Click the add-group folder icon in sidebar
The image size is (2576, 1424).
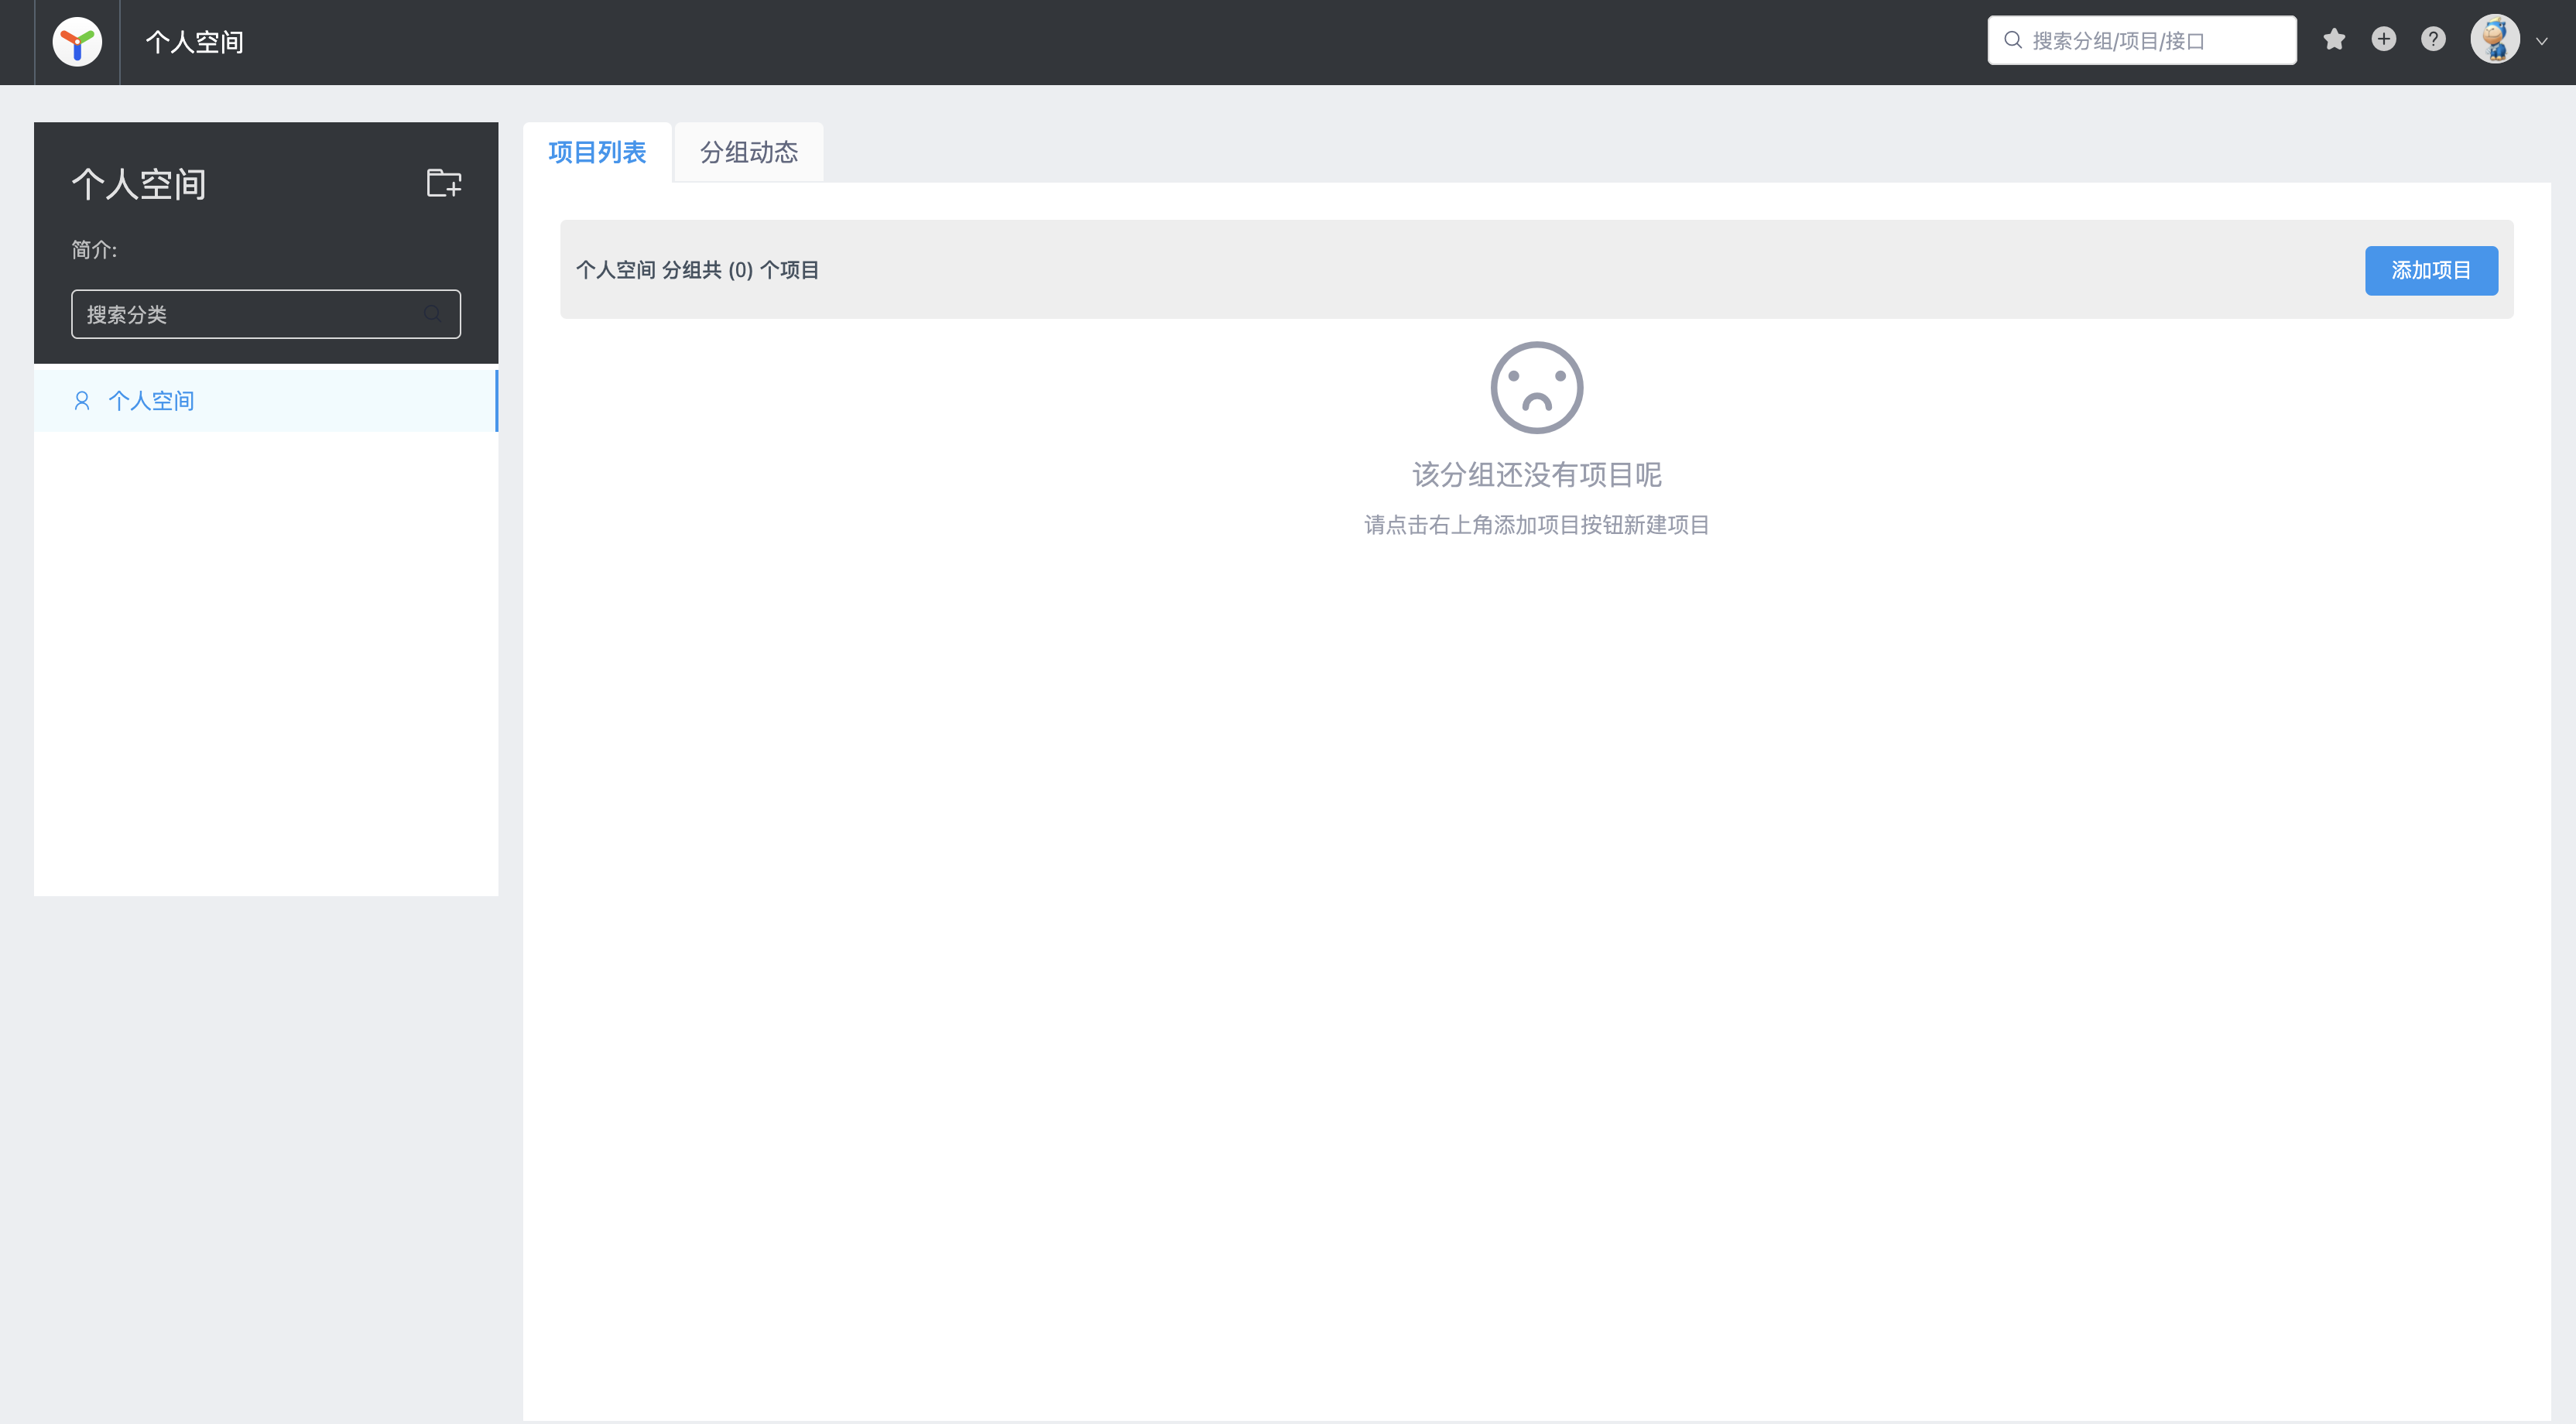click(443, 183)
